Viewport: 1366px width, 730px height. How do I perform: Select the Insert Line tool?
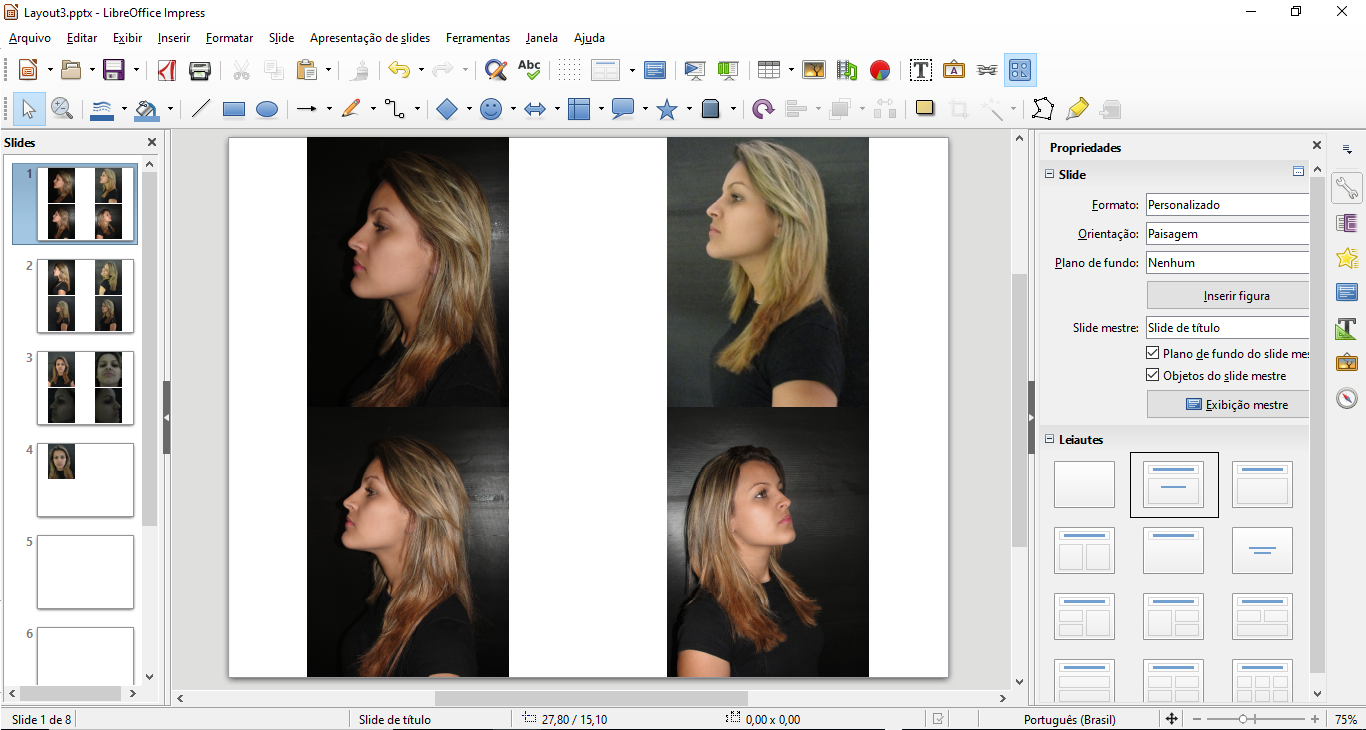(201, 109)
